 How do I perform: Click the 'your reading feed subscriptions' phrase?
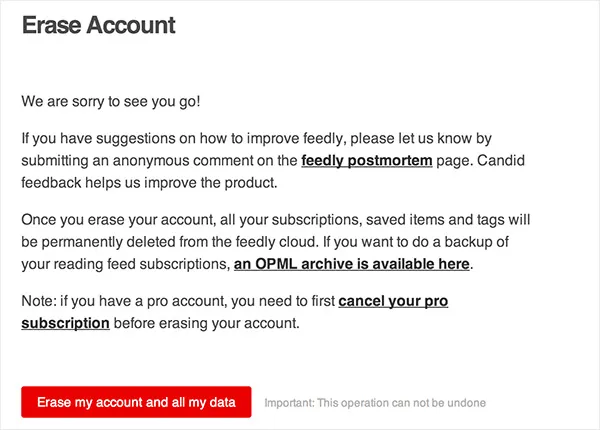coord(125,264)
